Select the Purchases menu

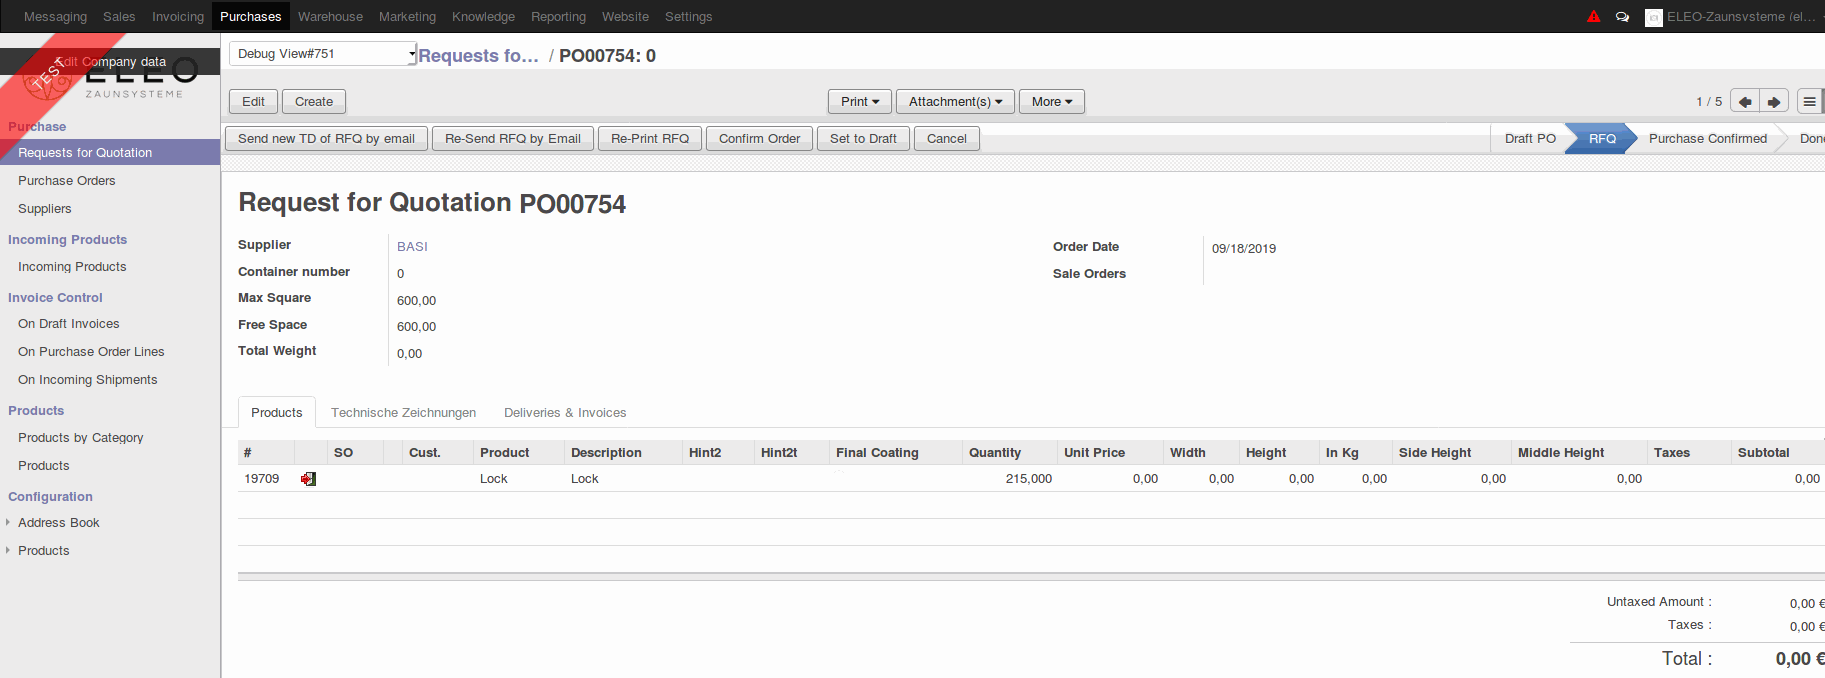point(250,17)
